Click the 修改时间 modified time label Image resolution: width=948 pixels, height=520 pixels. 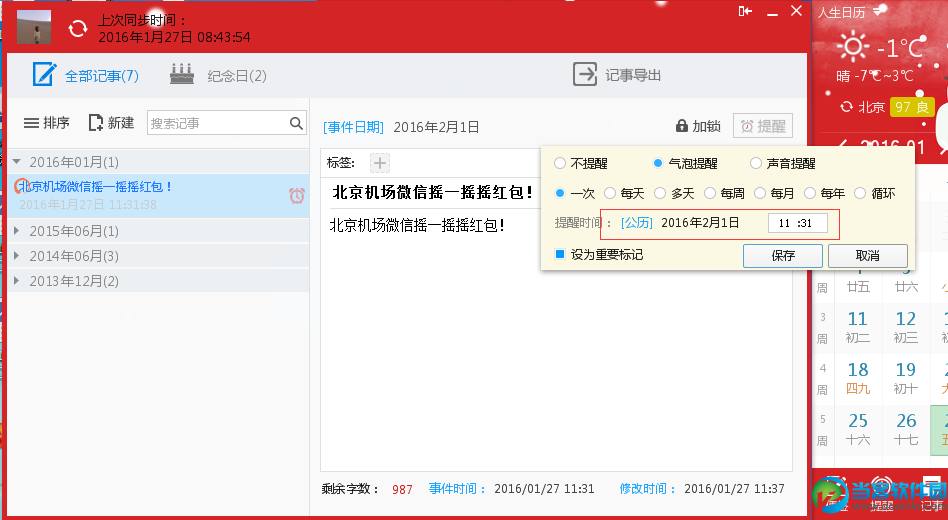tap(648, 489)
